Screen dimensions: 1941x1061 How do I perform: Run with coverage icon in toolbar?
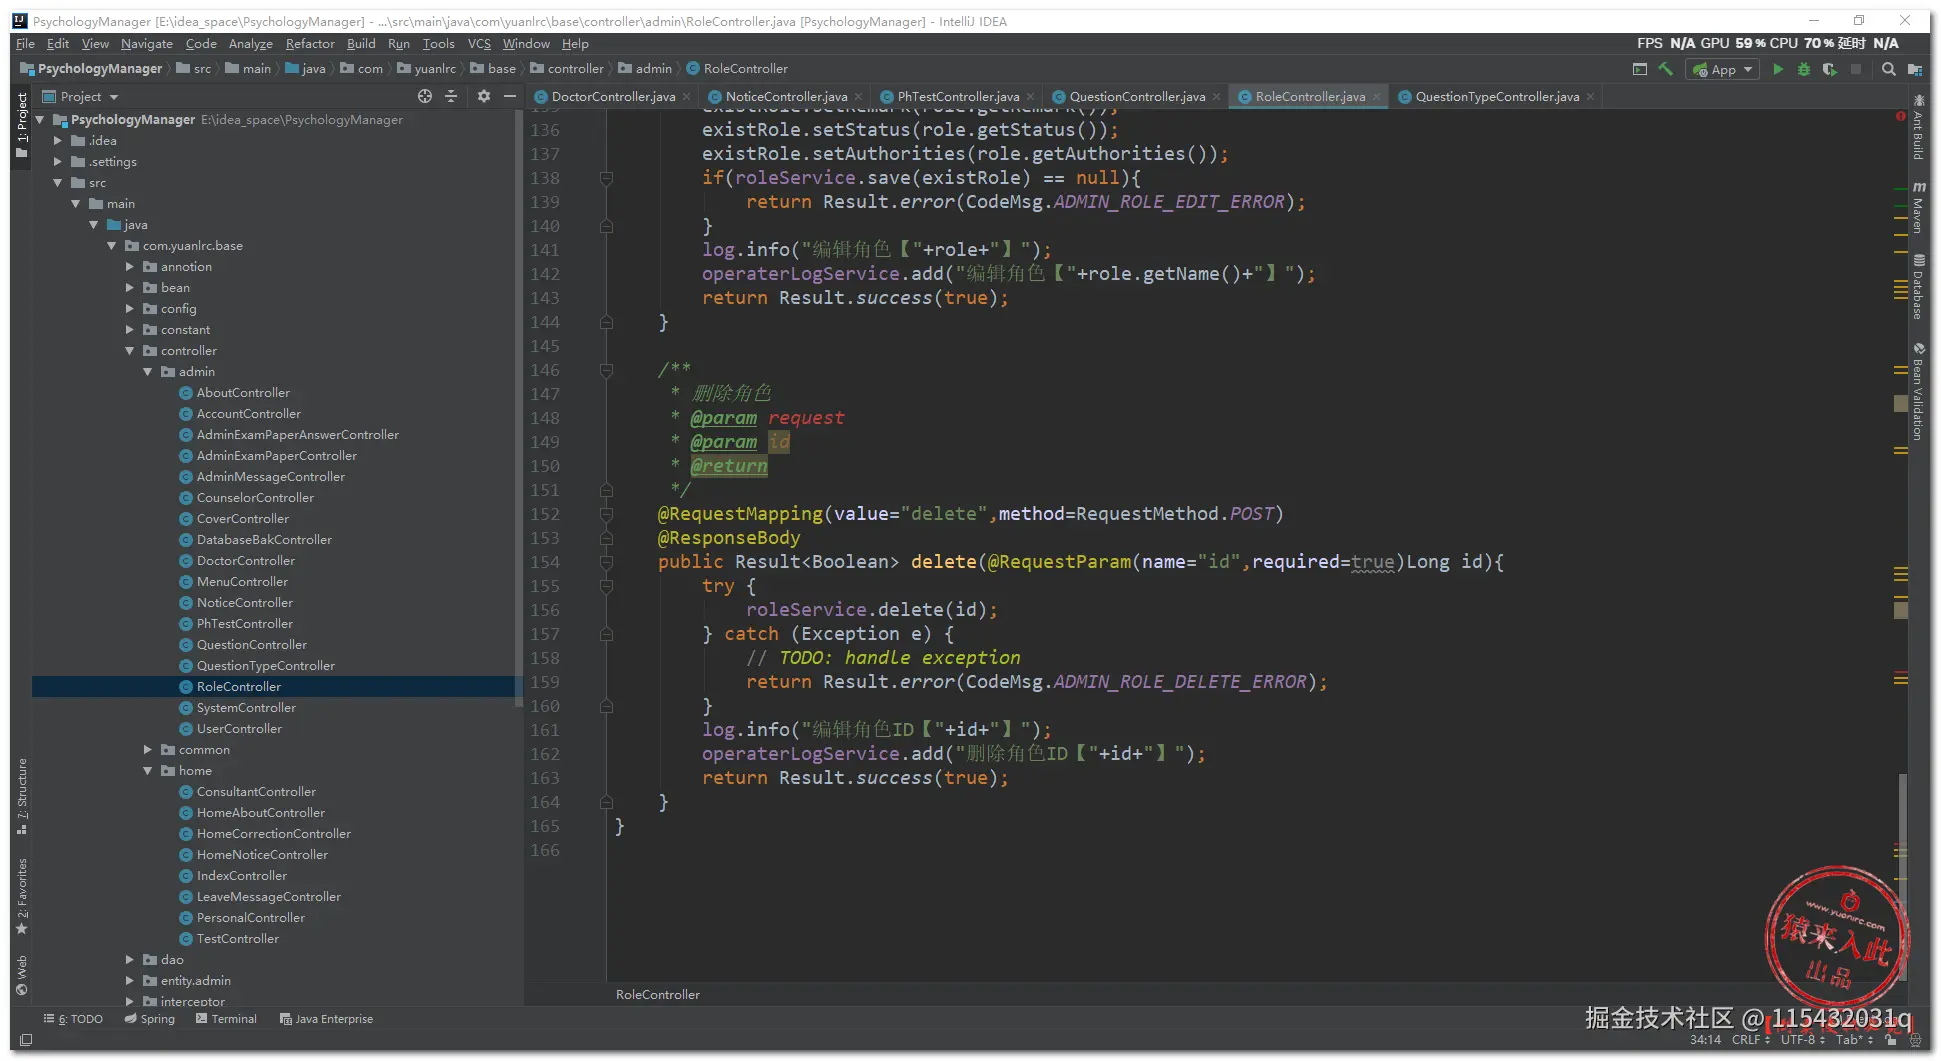tap(1829, 69)
